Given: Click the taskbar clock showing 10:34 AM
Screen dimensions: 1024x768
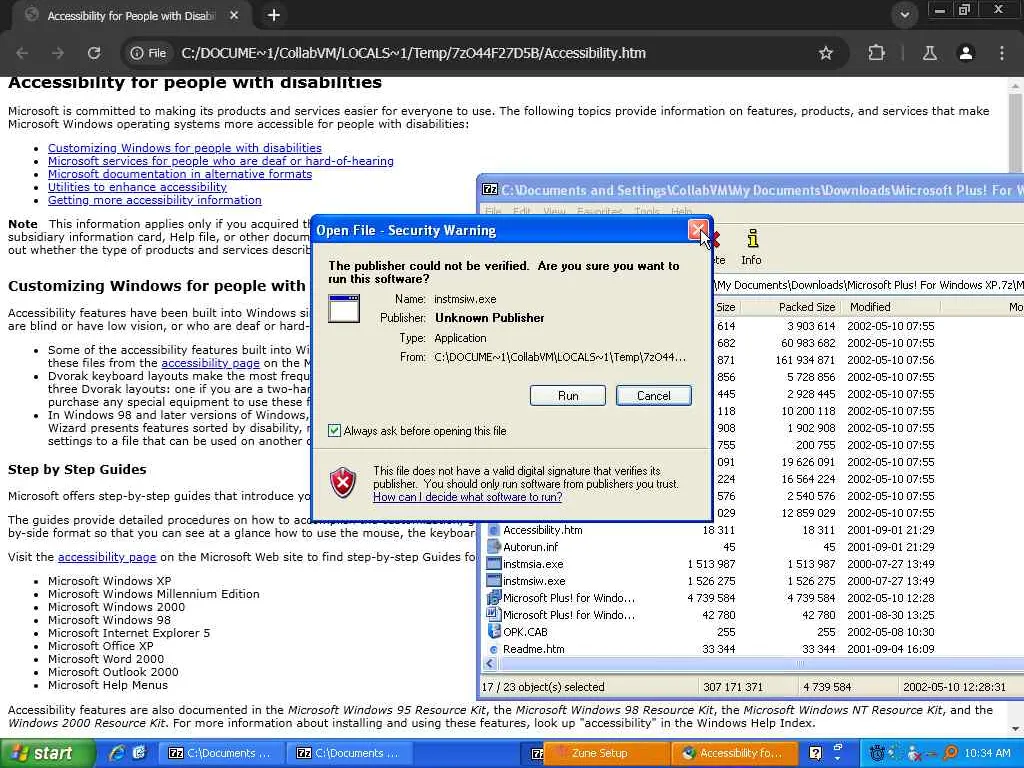Looking at the screenshot, I should coord(987,754).
